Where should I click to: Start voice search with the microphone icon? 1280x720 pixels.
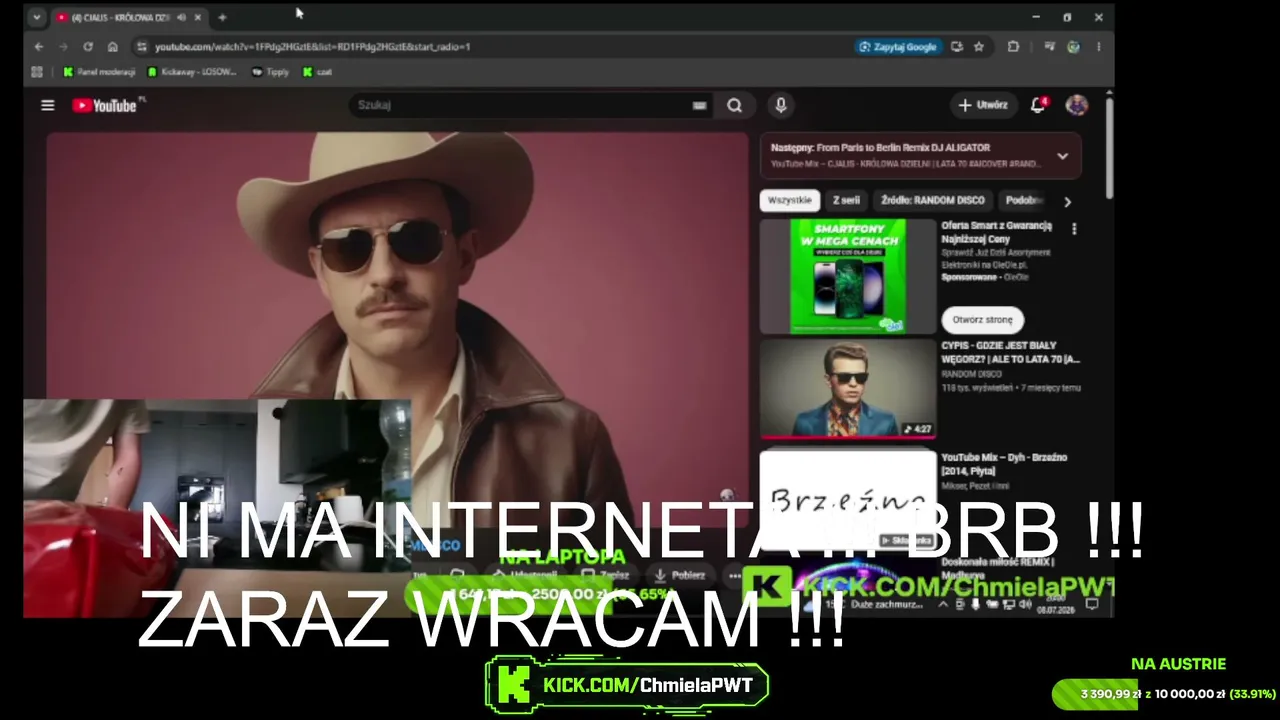tap(781, 105)
